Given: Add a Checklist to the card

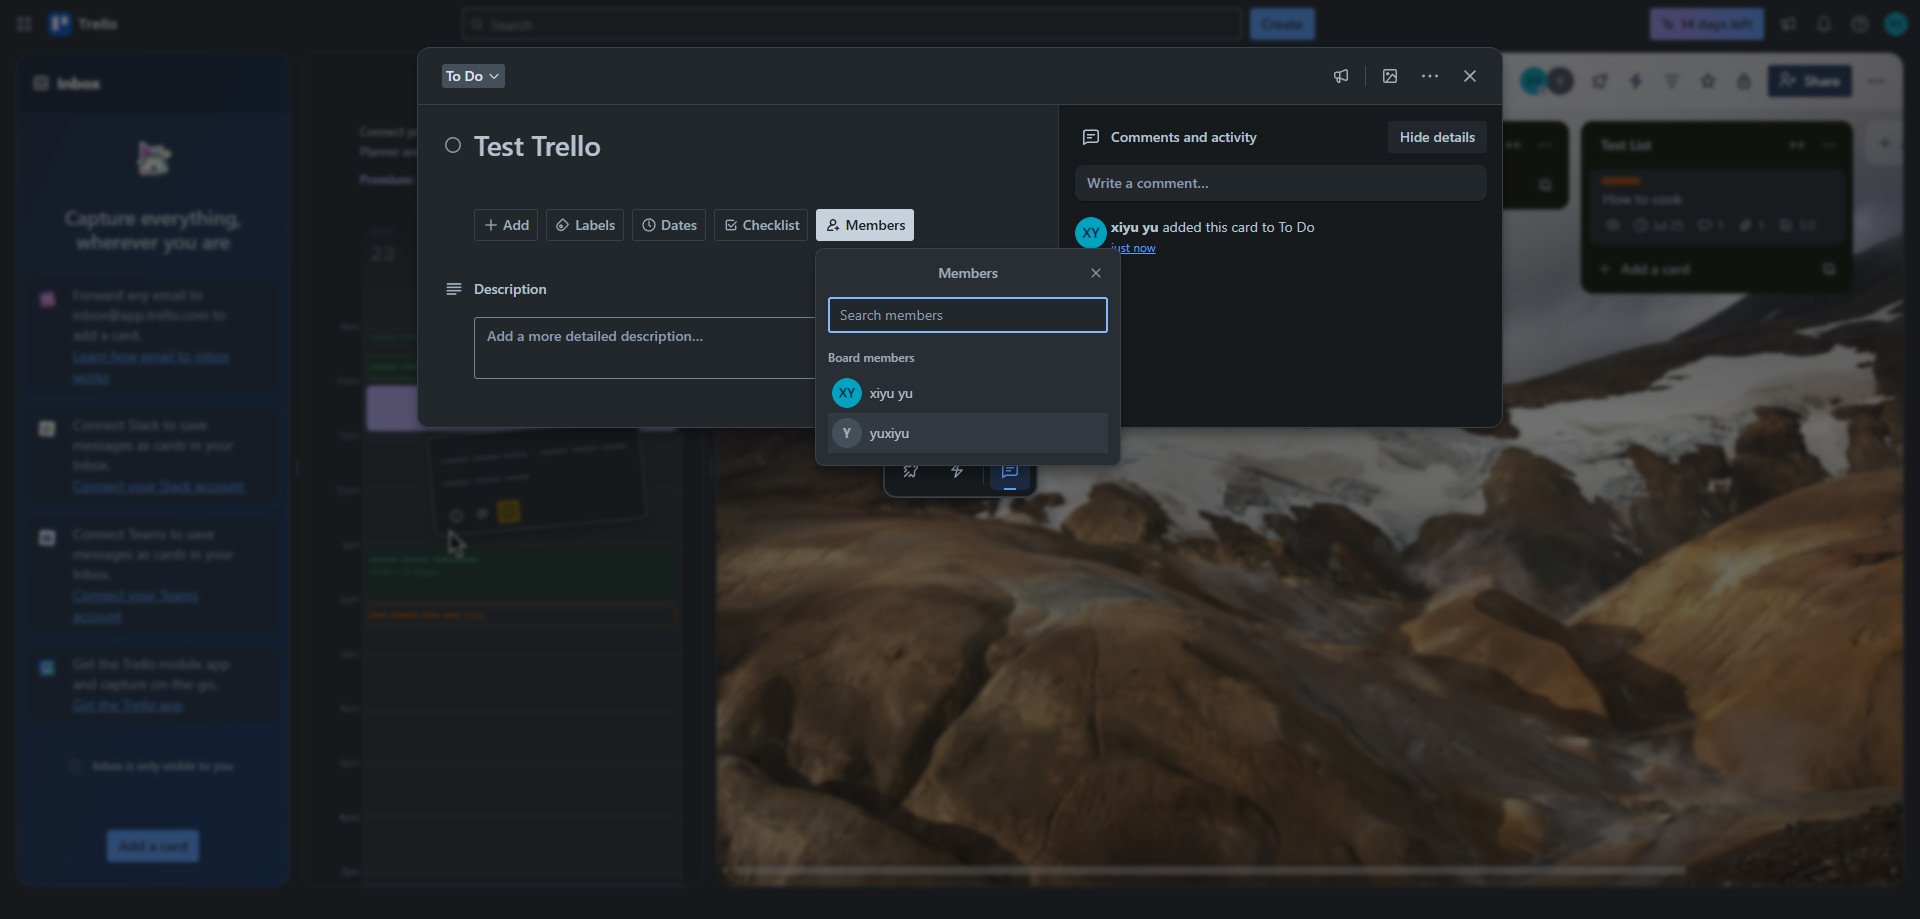Looking at the screenshot, I should (x=761, y=225).
